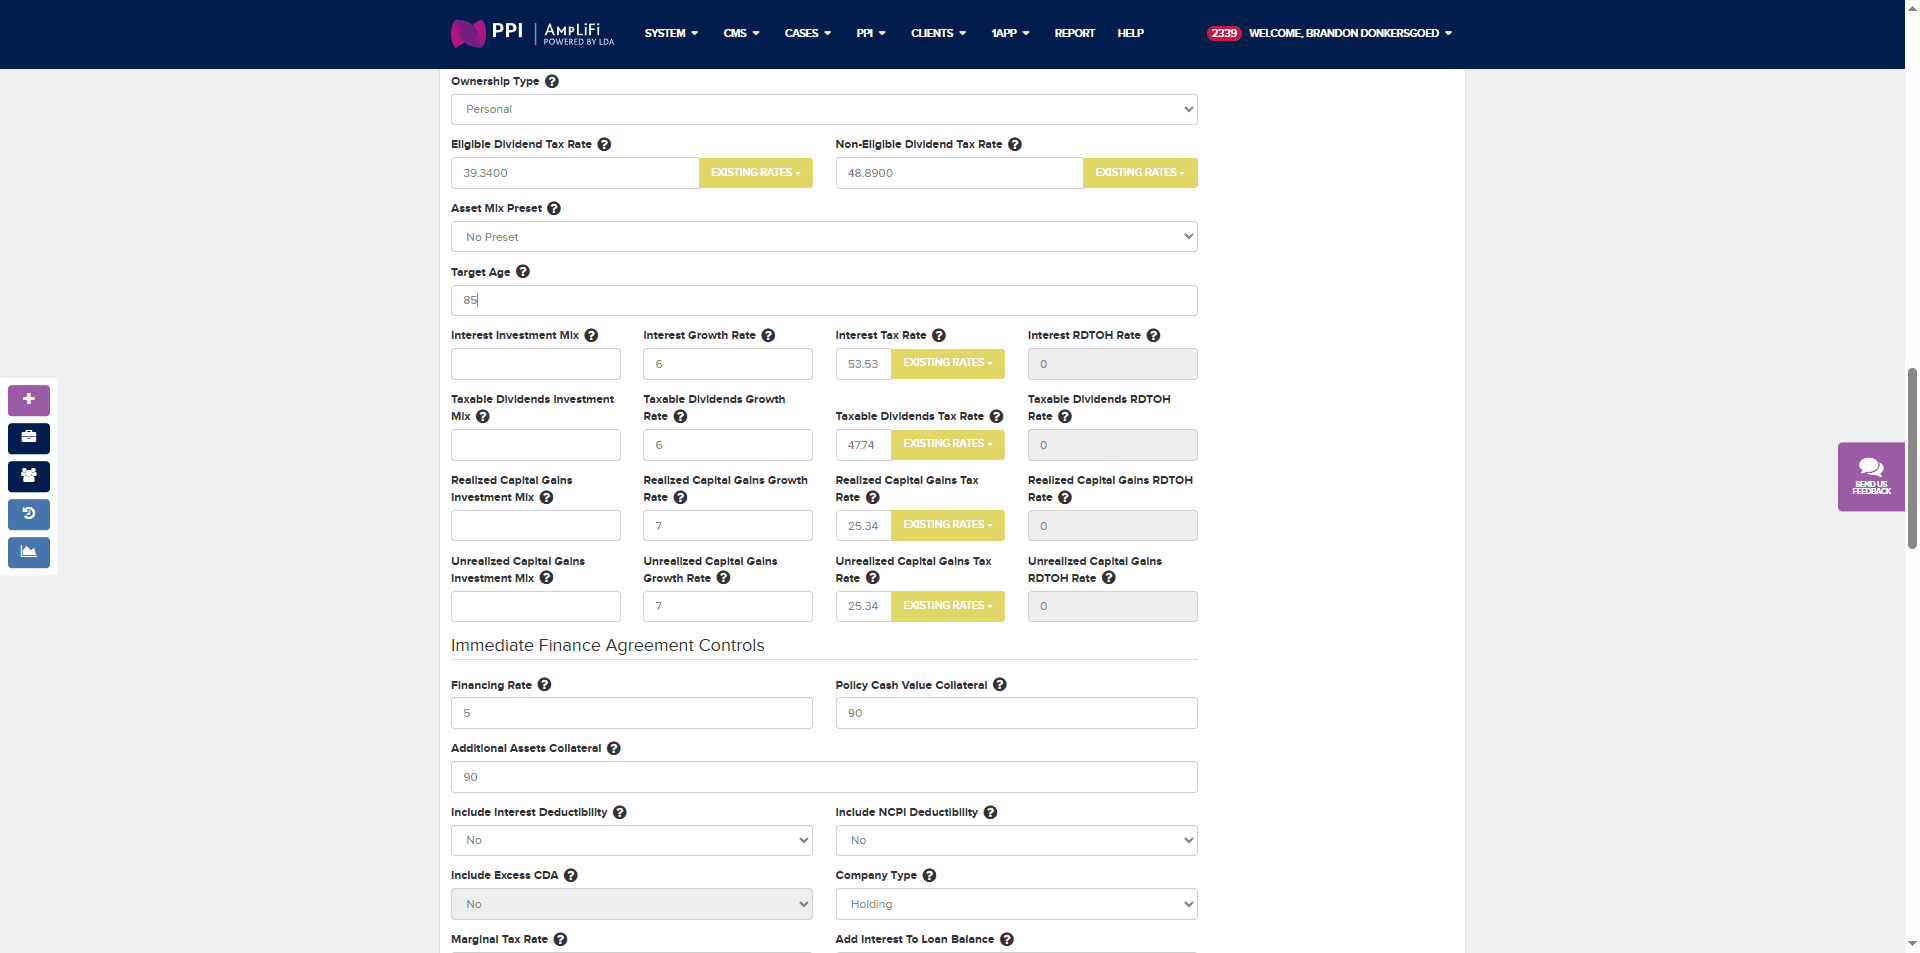Open the Company Type dropdown

tap(1016, 904)
